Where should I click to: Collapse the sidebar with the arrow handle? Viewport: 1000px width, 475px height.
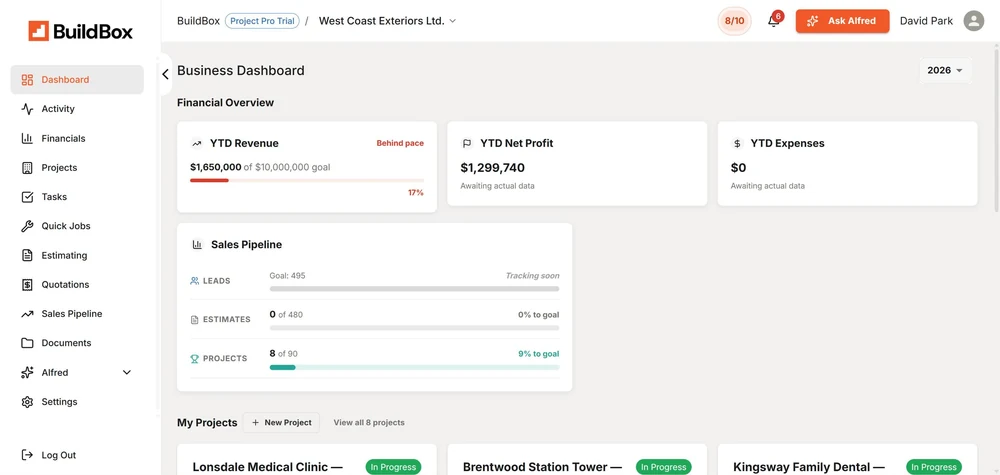pyautogui.click(x=165, y=75)
